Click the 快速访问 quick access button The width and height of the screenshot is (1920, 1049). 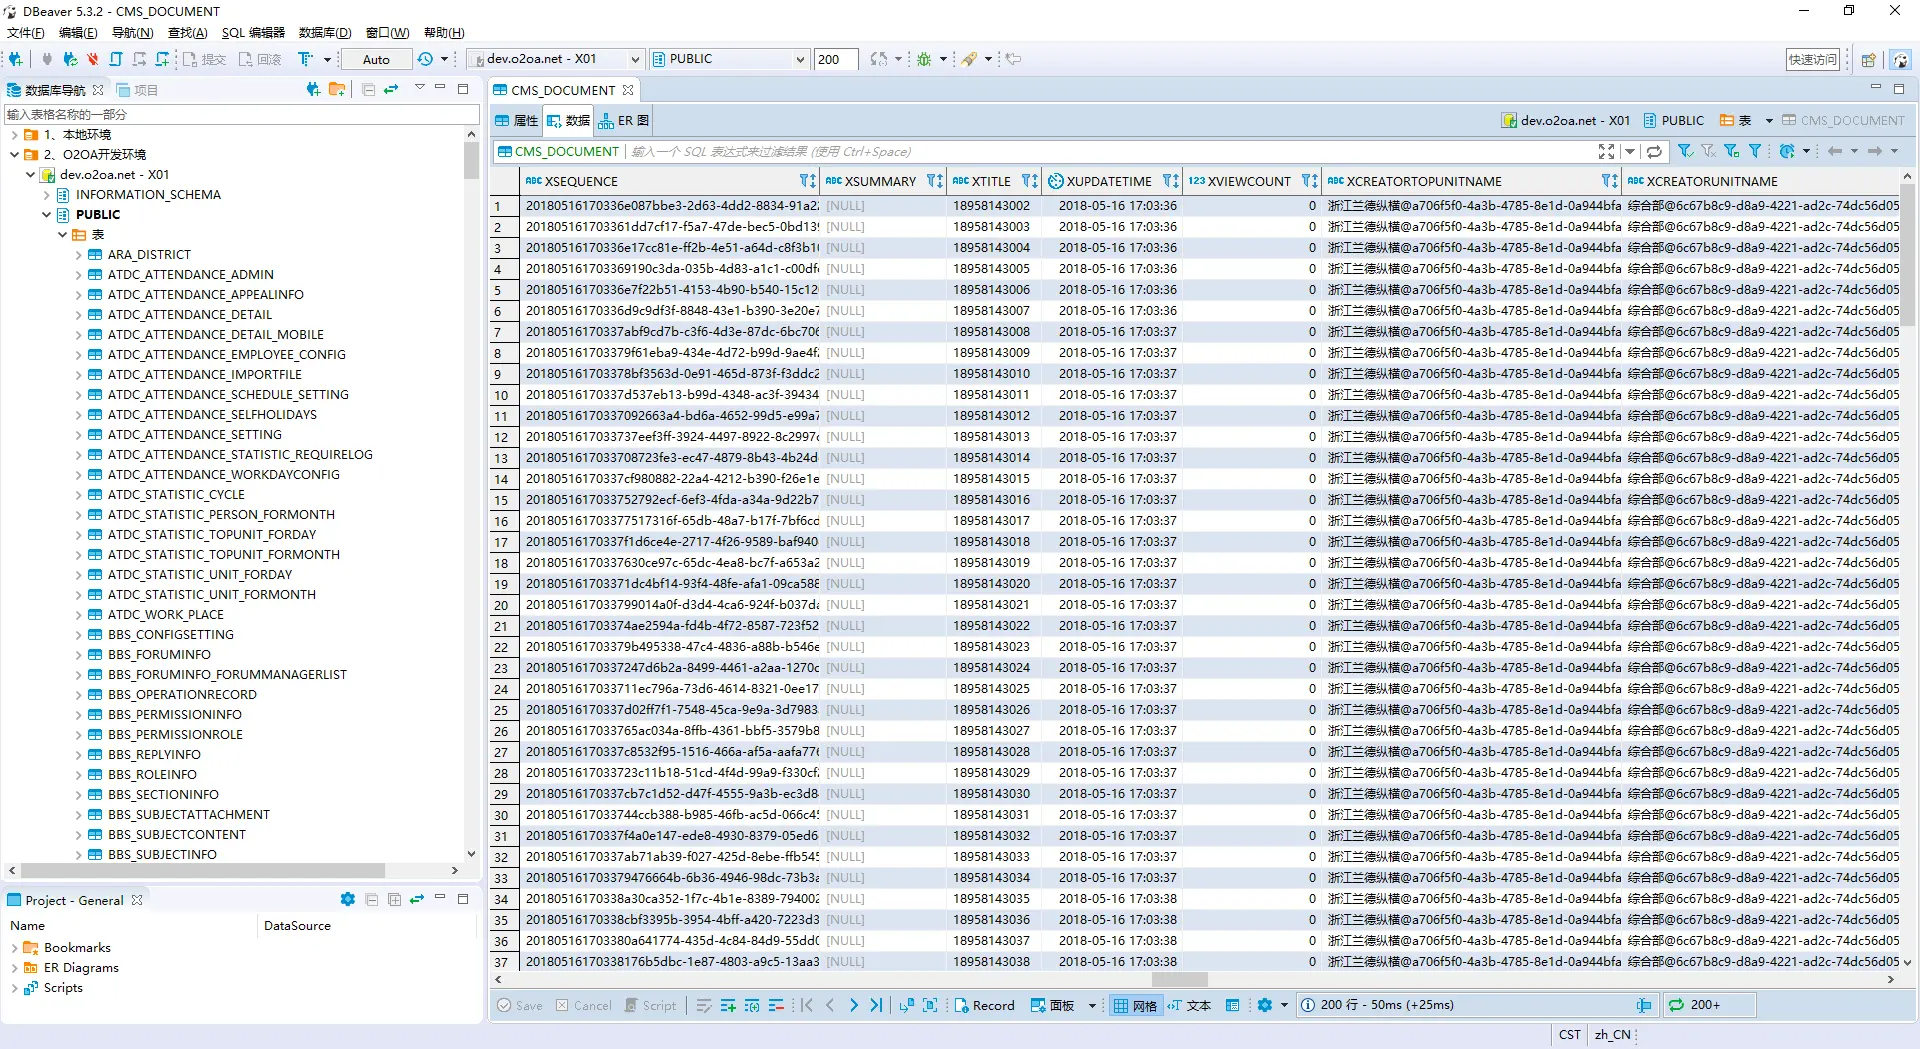pos(1813,59)
